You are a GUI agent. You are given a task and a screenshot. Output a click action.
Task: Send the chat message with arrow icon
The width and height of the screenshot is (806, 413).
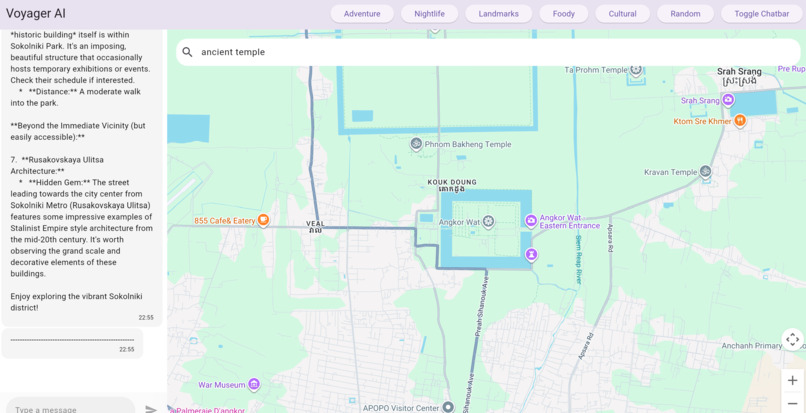[151, 409]
